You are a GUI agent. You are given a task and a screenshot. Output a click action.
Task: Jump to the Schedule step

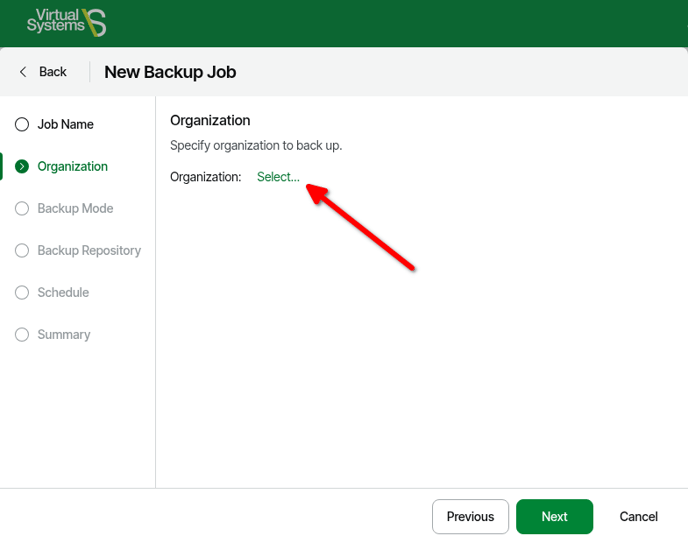(63, 293)
